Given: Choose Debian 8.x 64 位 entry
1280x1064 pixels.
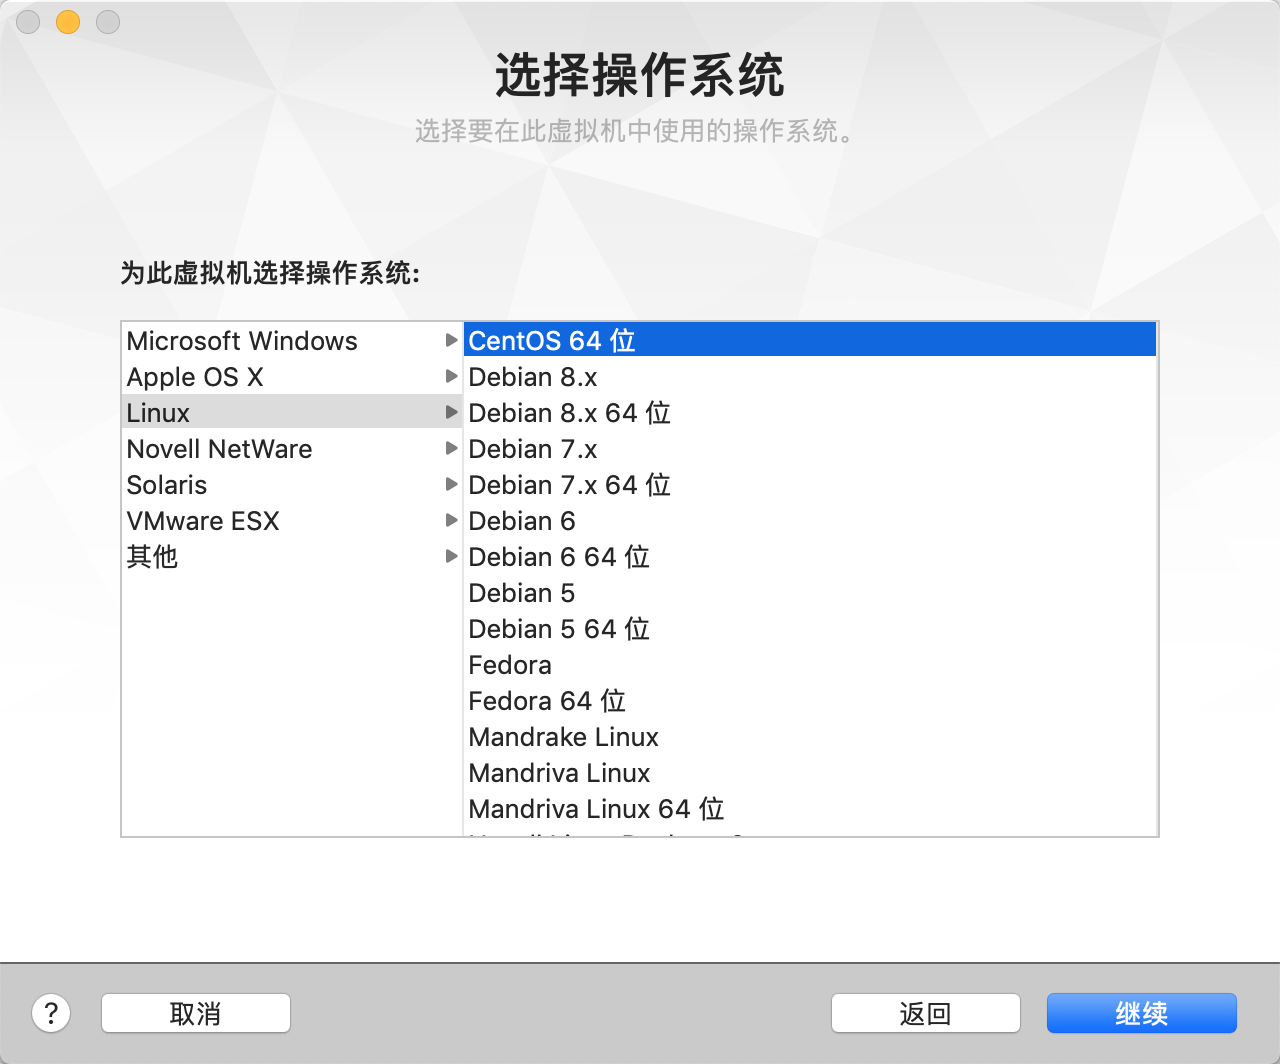Looking at the screenshot, I should click(810, 413).
